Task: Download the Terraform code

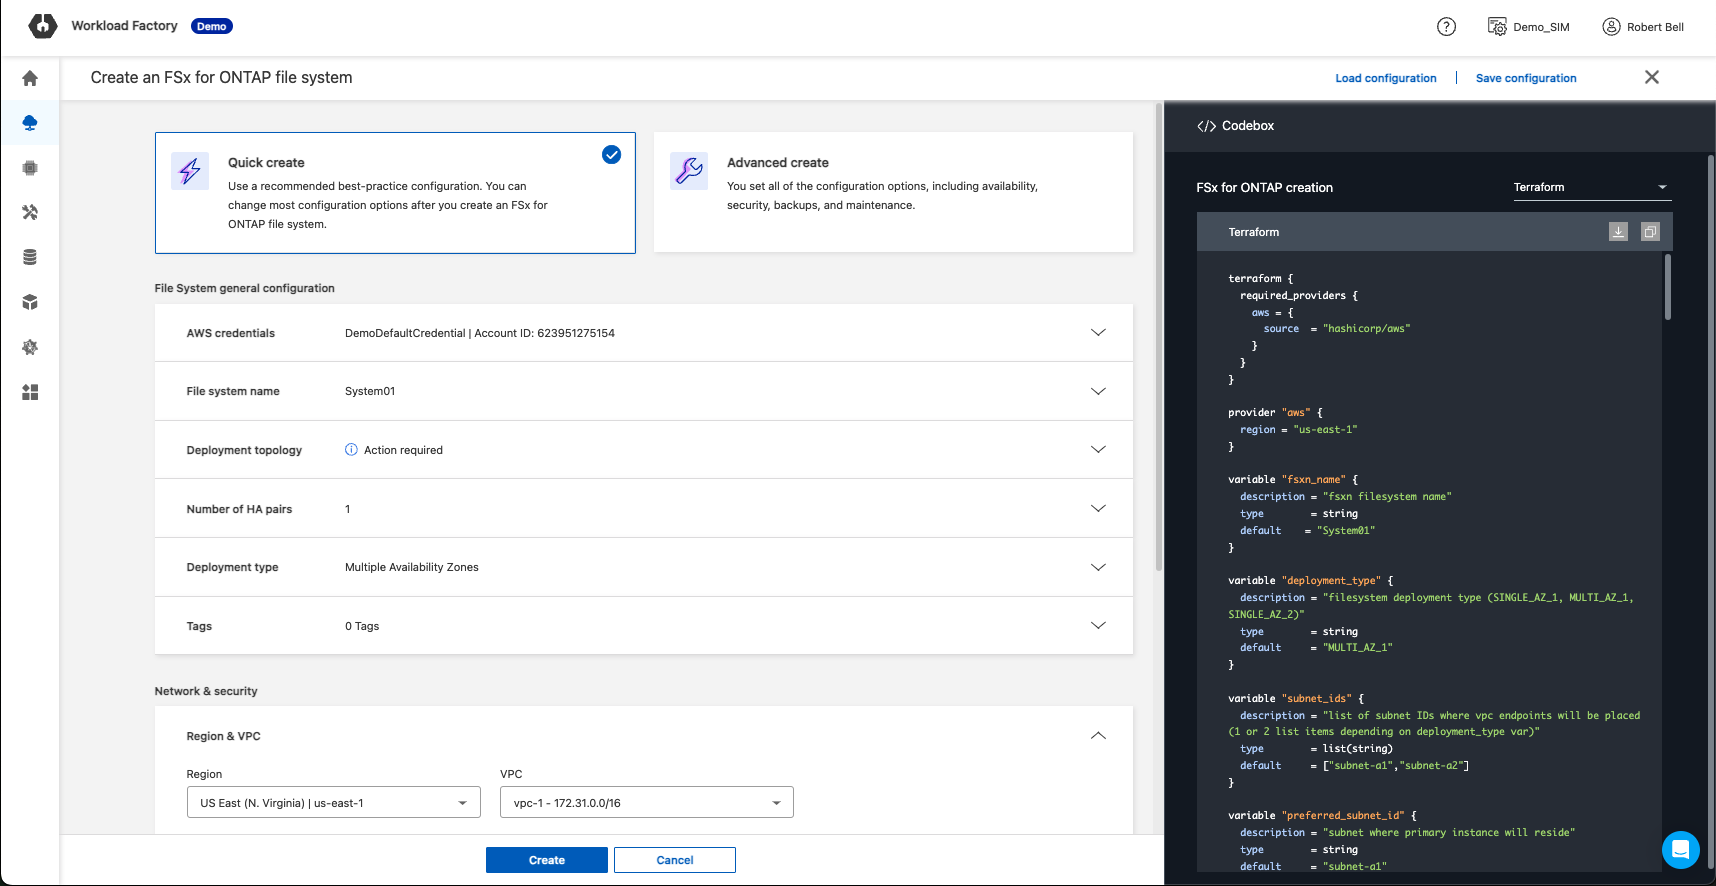Action: (x=1618, y=232)
